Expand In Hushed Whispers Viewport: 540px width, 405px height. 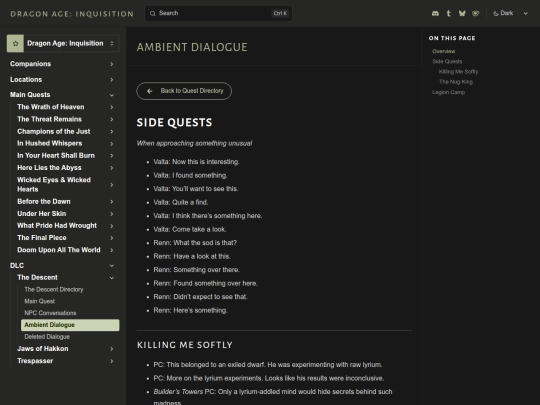[x=65, y=143]
